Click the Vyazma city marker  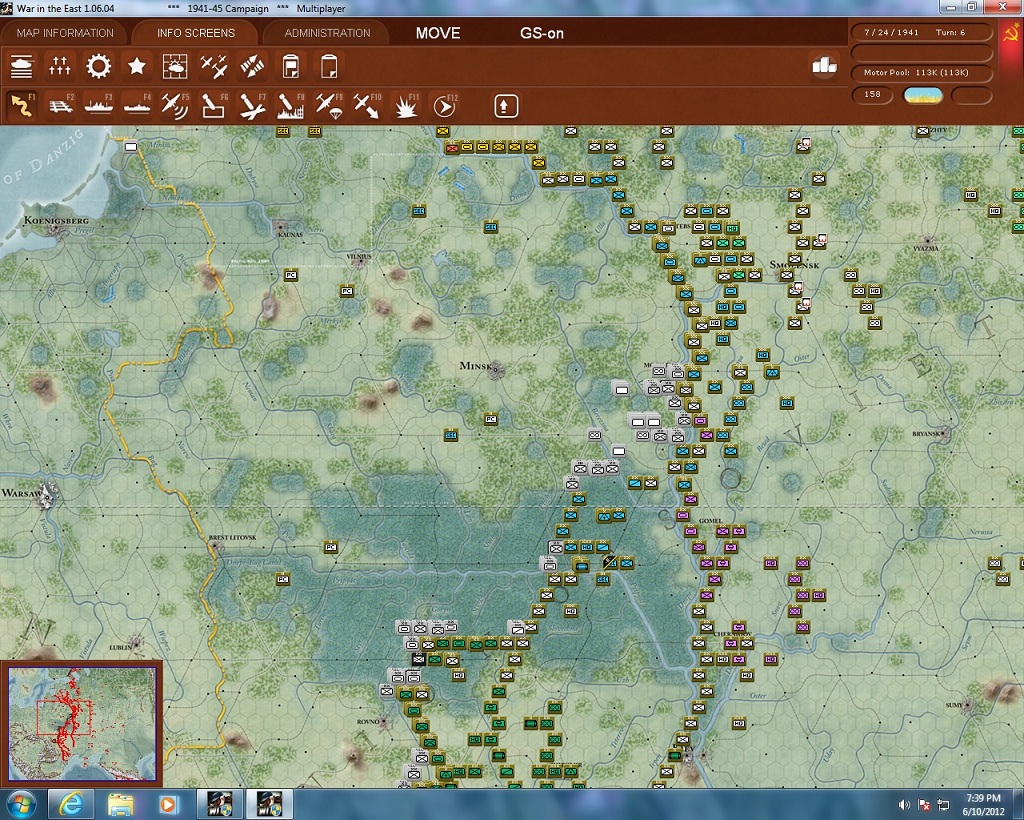[x=926, y=240]
